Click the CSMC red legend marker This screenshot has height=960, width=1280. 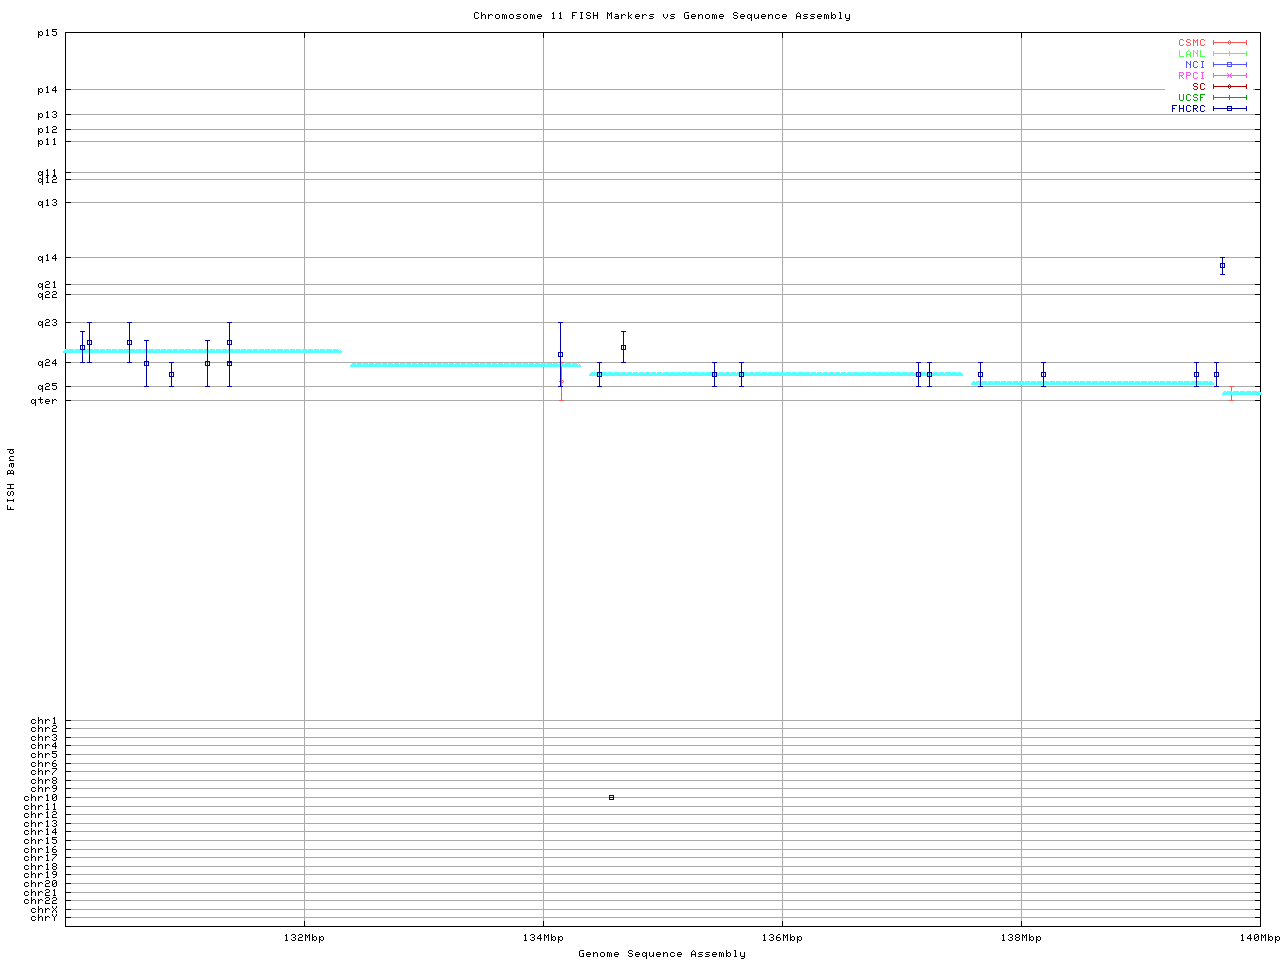tap(1229, 43)
